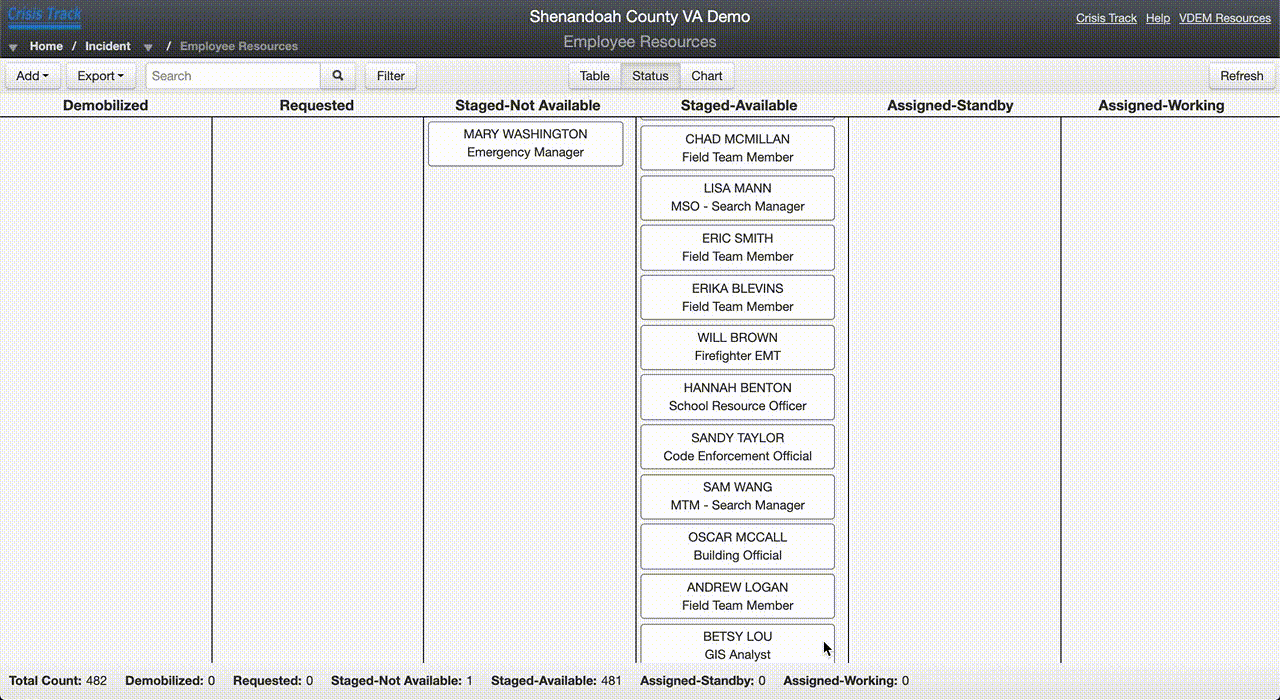Click the Refresh button
Screen dimensions: 1280x700
point(1241,75)
